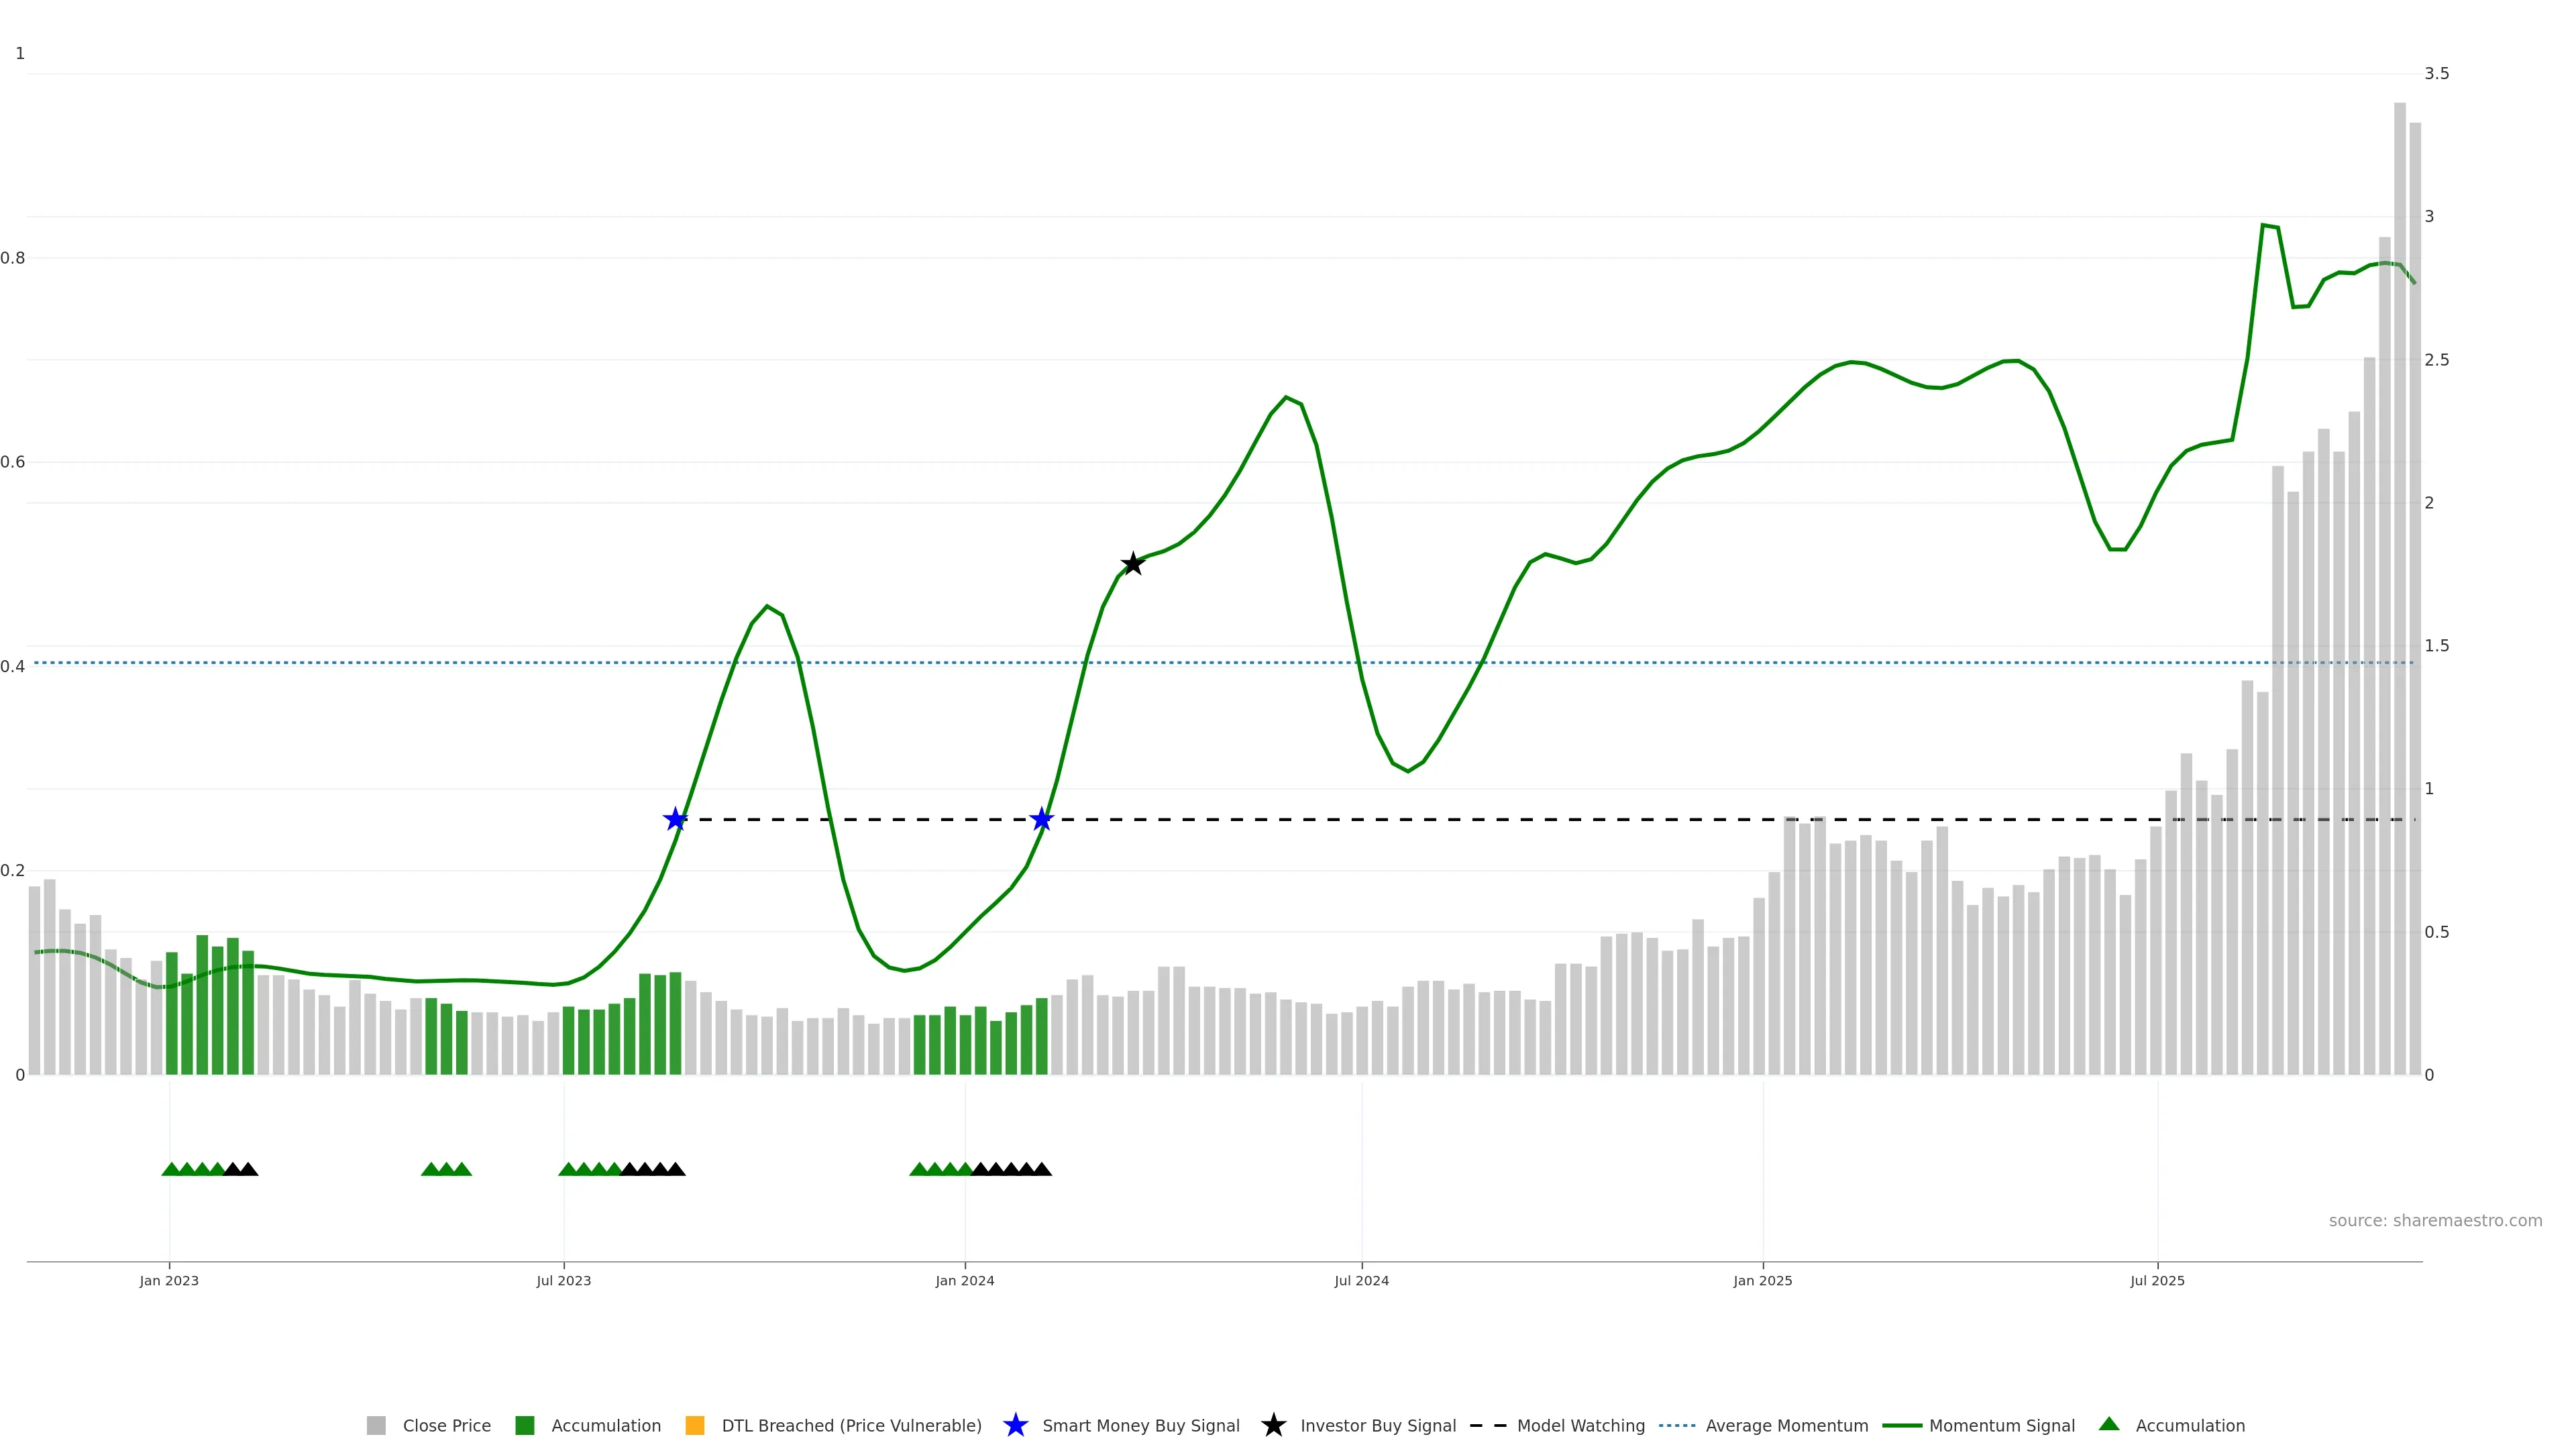
Task: Click the Jul 2024 axis label
Action: click(1361, 1281)
